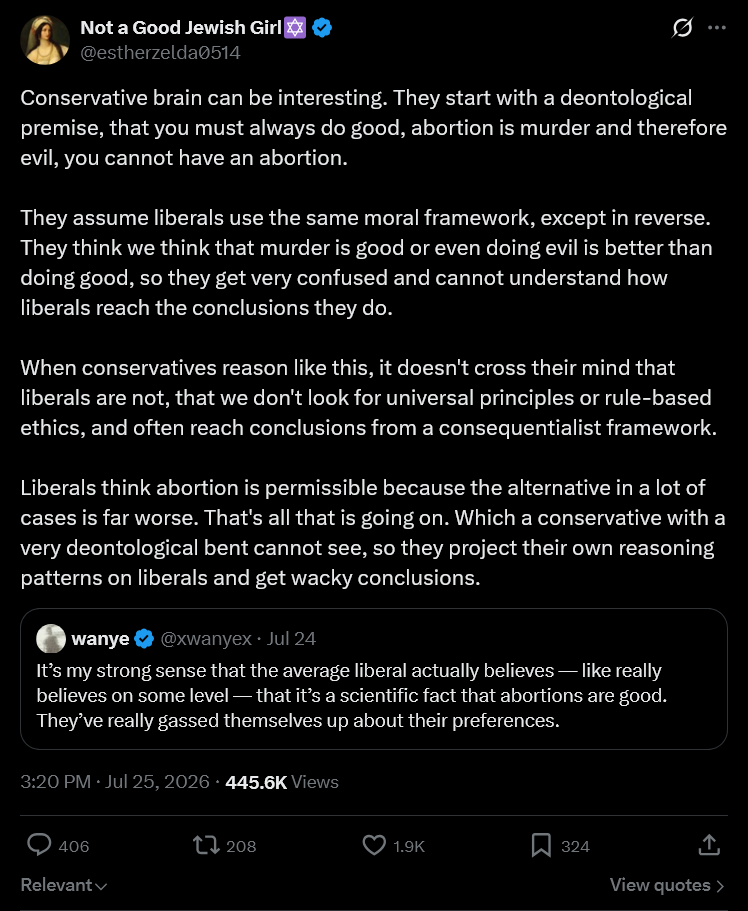Like the post with the heart icon

374,845
